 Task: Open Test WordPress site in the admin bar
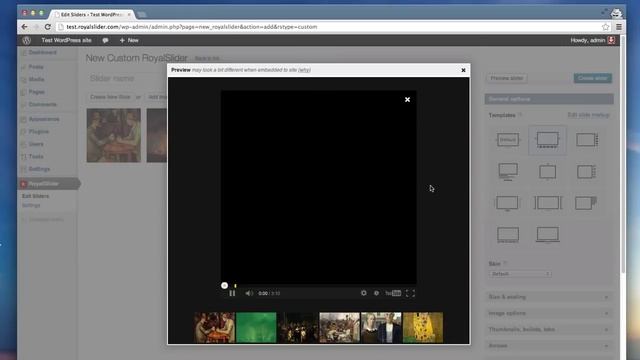coord(66,40)
